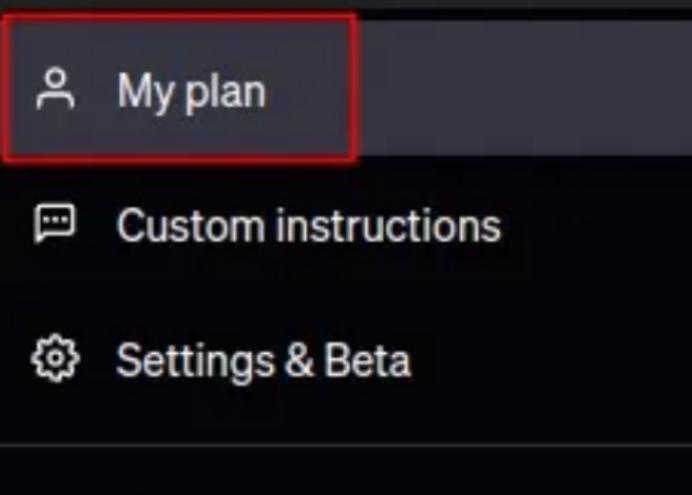Image resolution: width=692 pixels, height=495 pixels.
Task: Click the speech bubble icon for Custom instructions
Action: click(54, 225)
